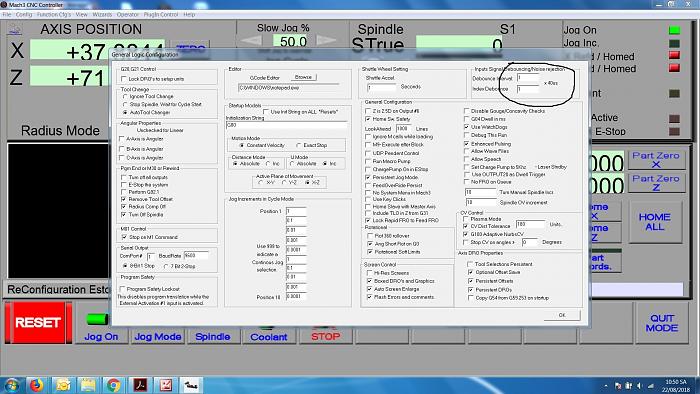Open the Wizards menu
Image resolution: width=700 pixels, height=394 pixels.
click(102, 15)
